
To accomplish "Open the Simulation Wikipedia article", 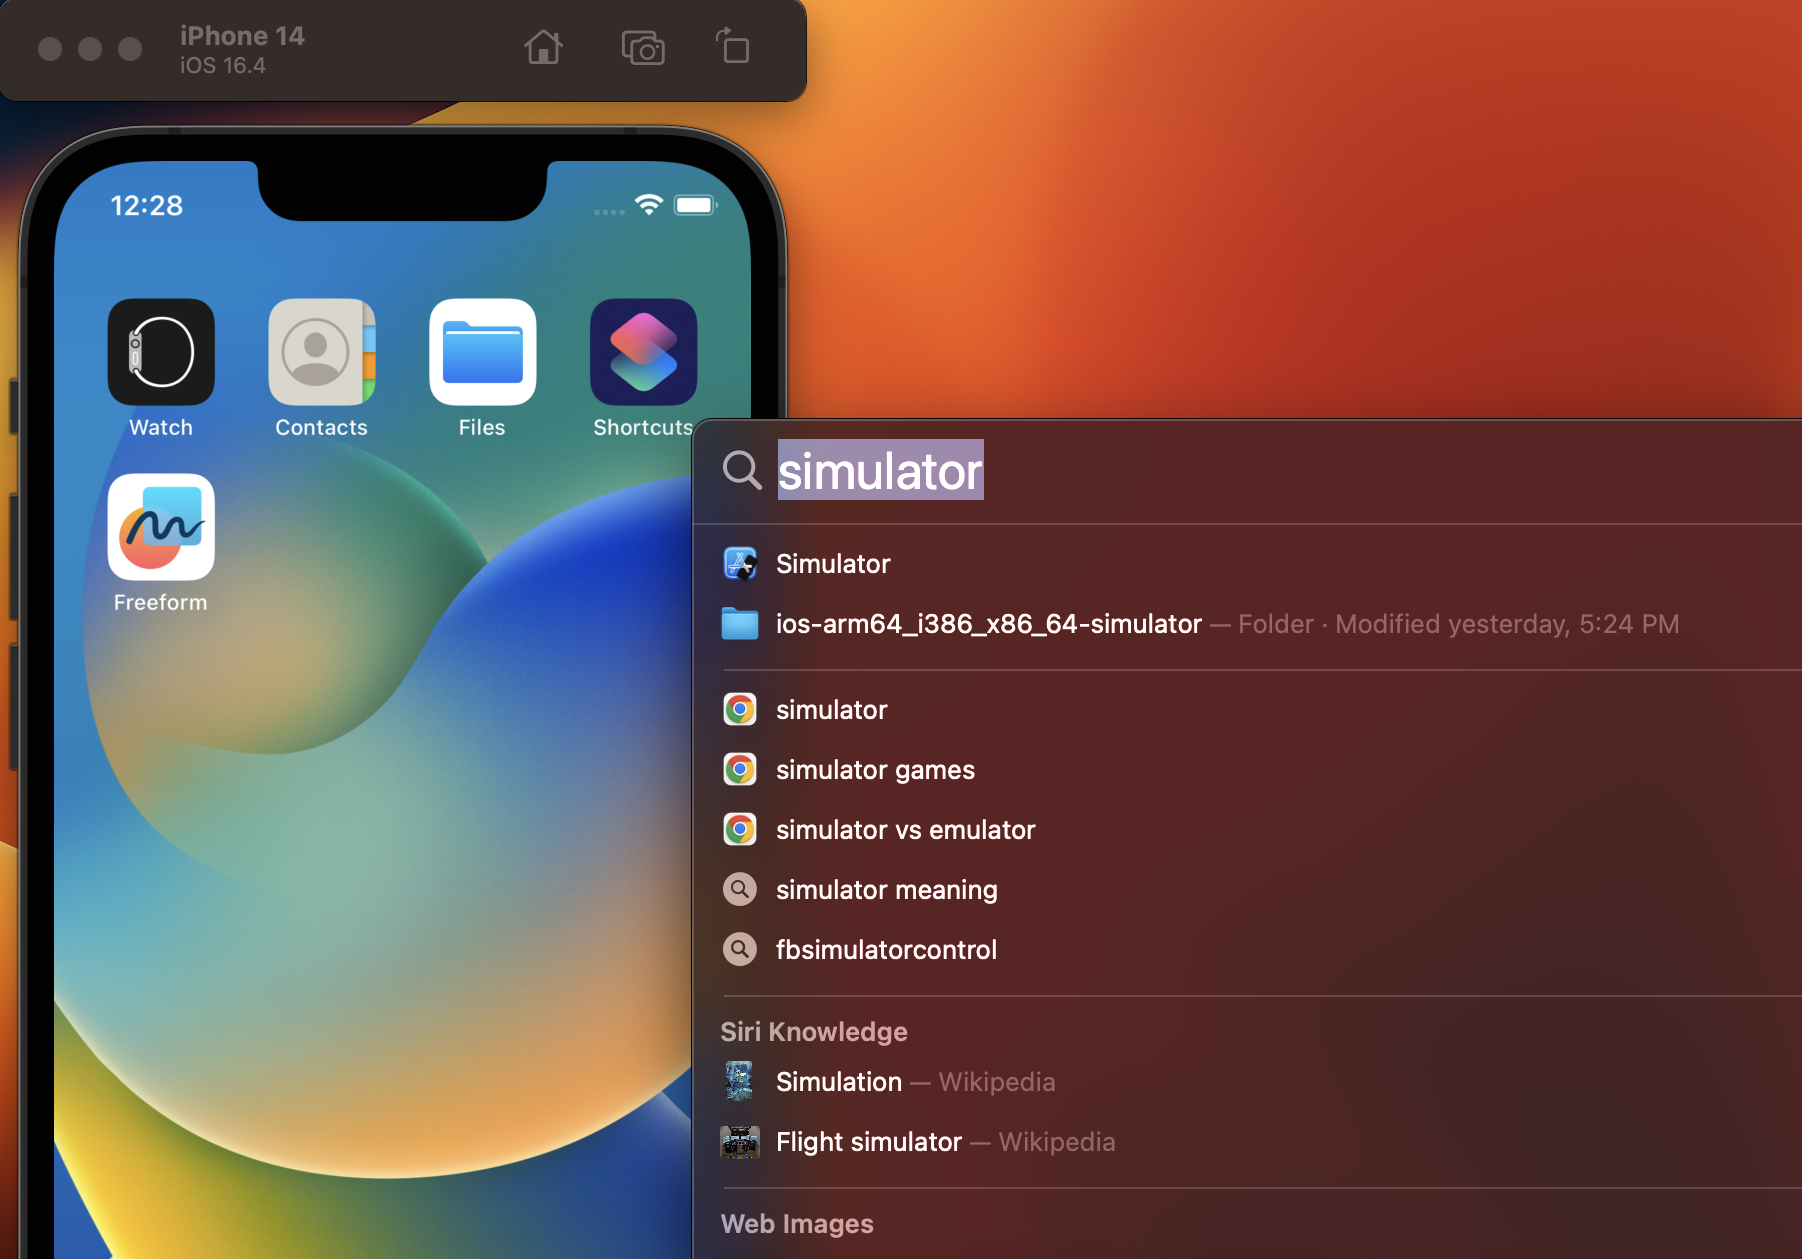I will coord(839,1081).
